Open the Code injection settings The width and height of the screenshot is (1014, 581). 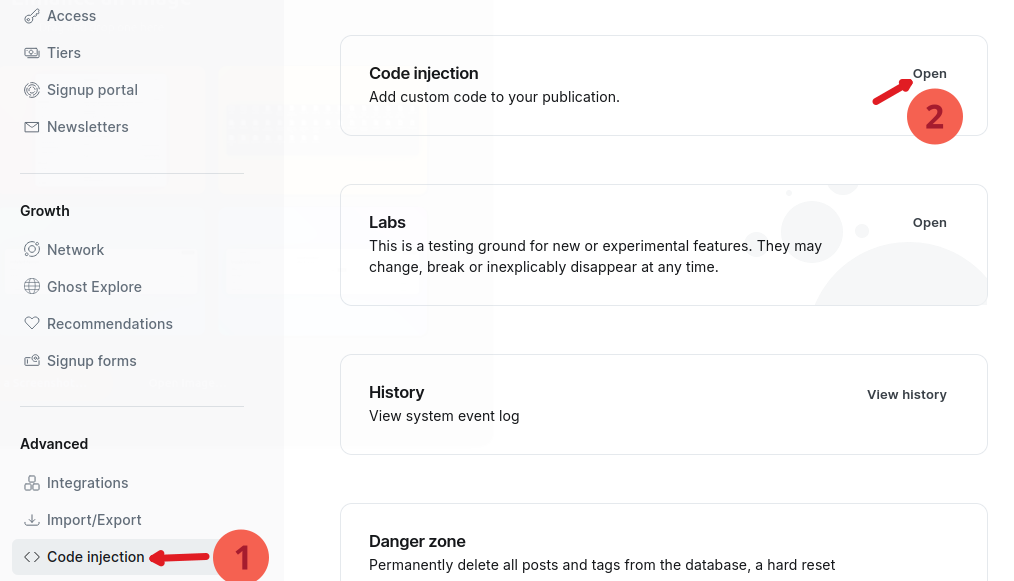pyautogui.click(x=929, y=74)
